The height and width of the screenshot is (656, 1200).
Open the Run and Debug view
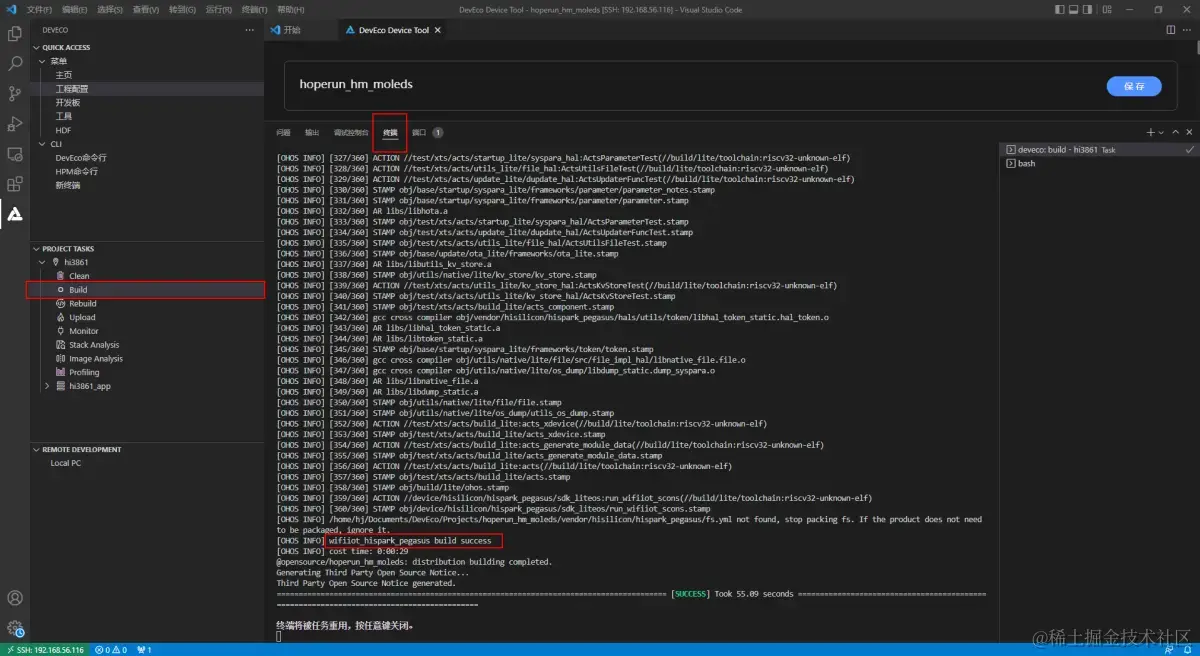point(15,124)
